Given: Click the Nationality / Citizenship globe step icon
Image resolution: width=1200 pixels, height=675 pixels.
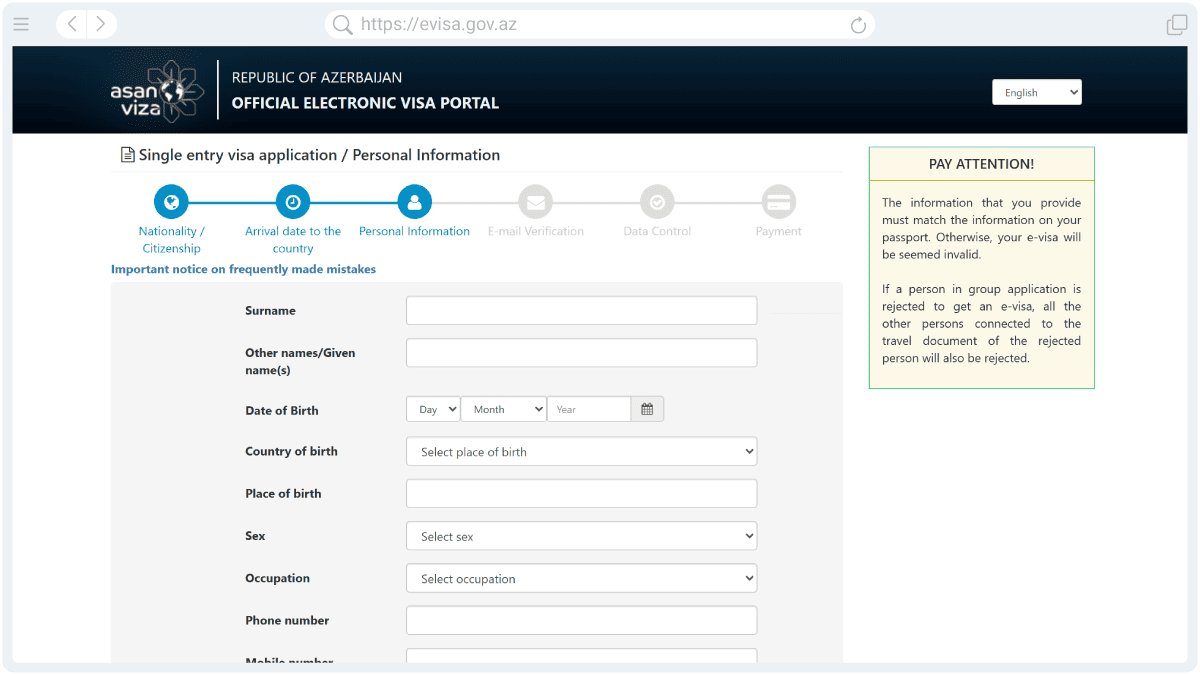Looking at the screenshot, I should pyautogui.click(x=171, y=202).
